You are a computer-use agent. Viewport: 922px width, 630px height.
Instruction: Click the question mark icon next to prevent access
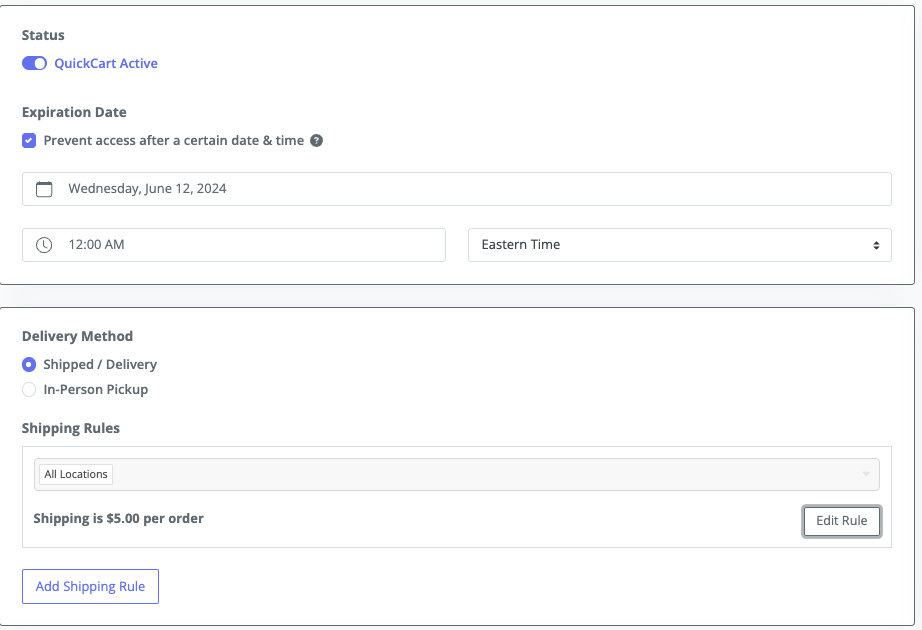(x=316, y=140)
